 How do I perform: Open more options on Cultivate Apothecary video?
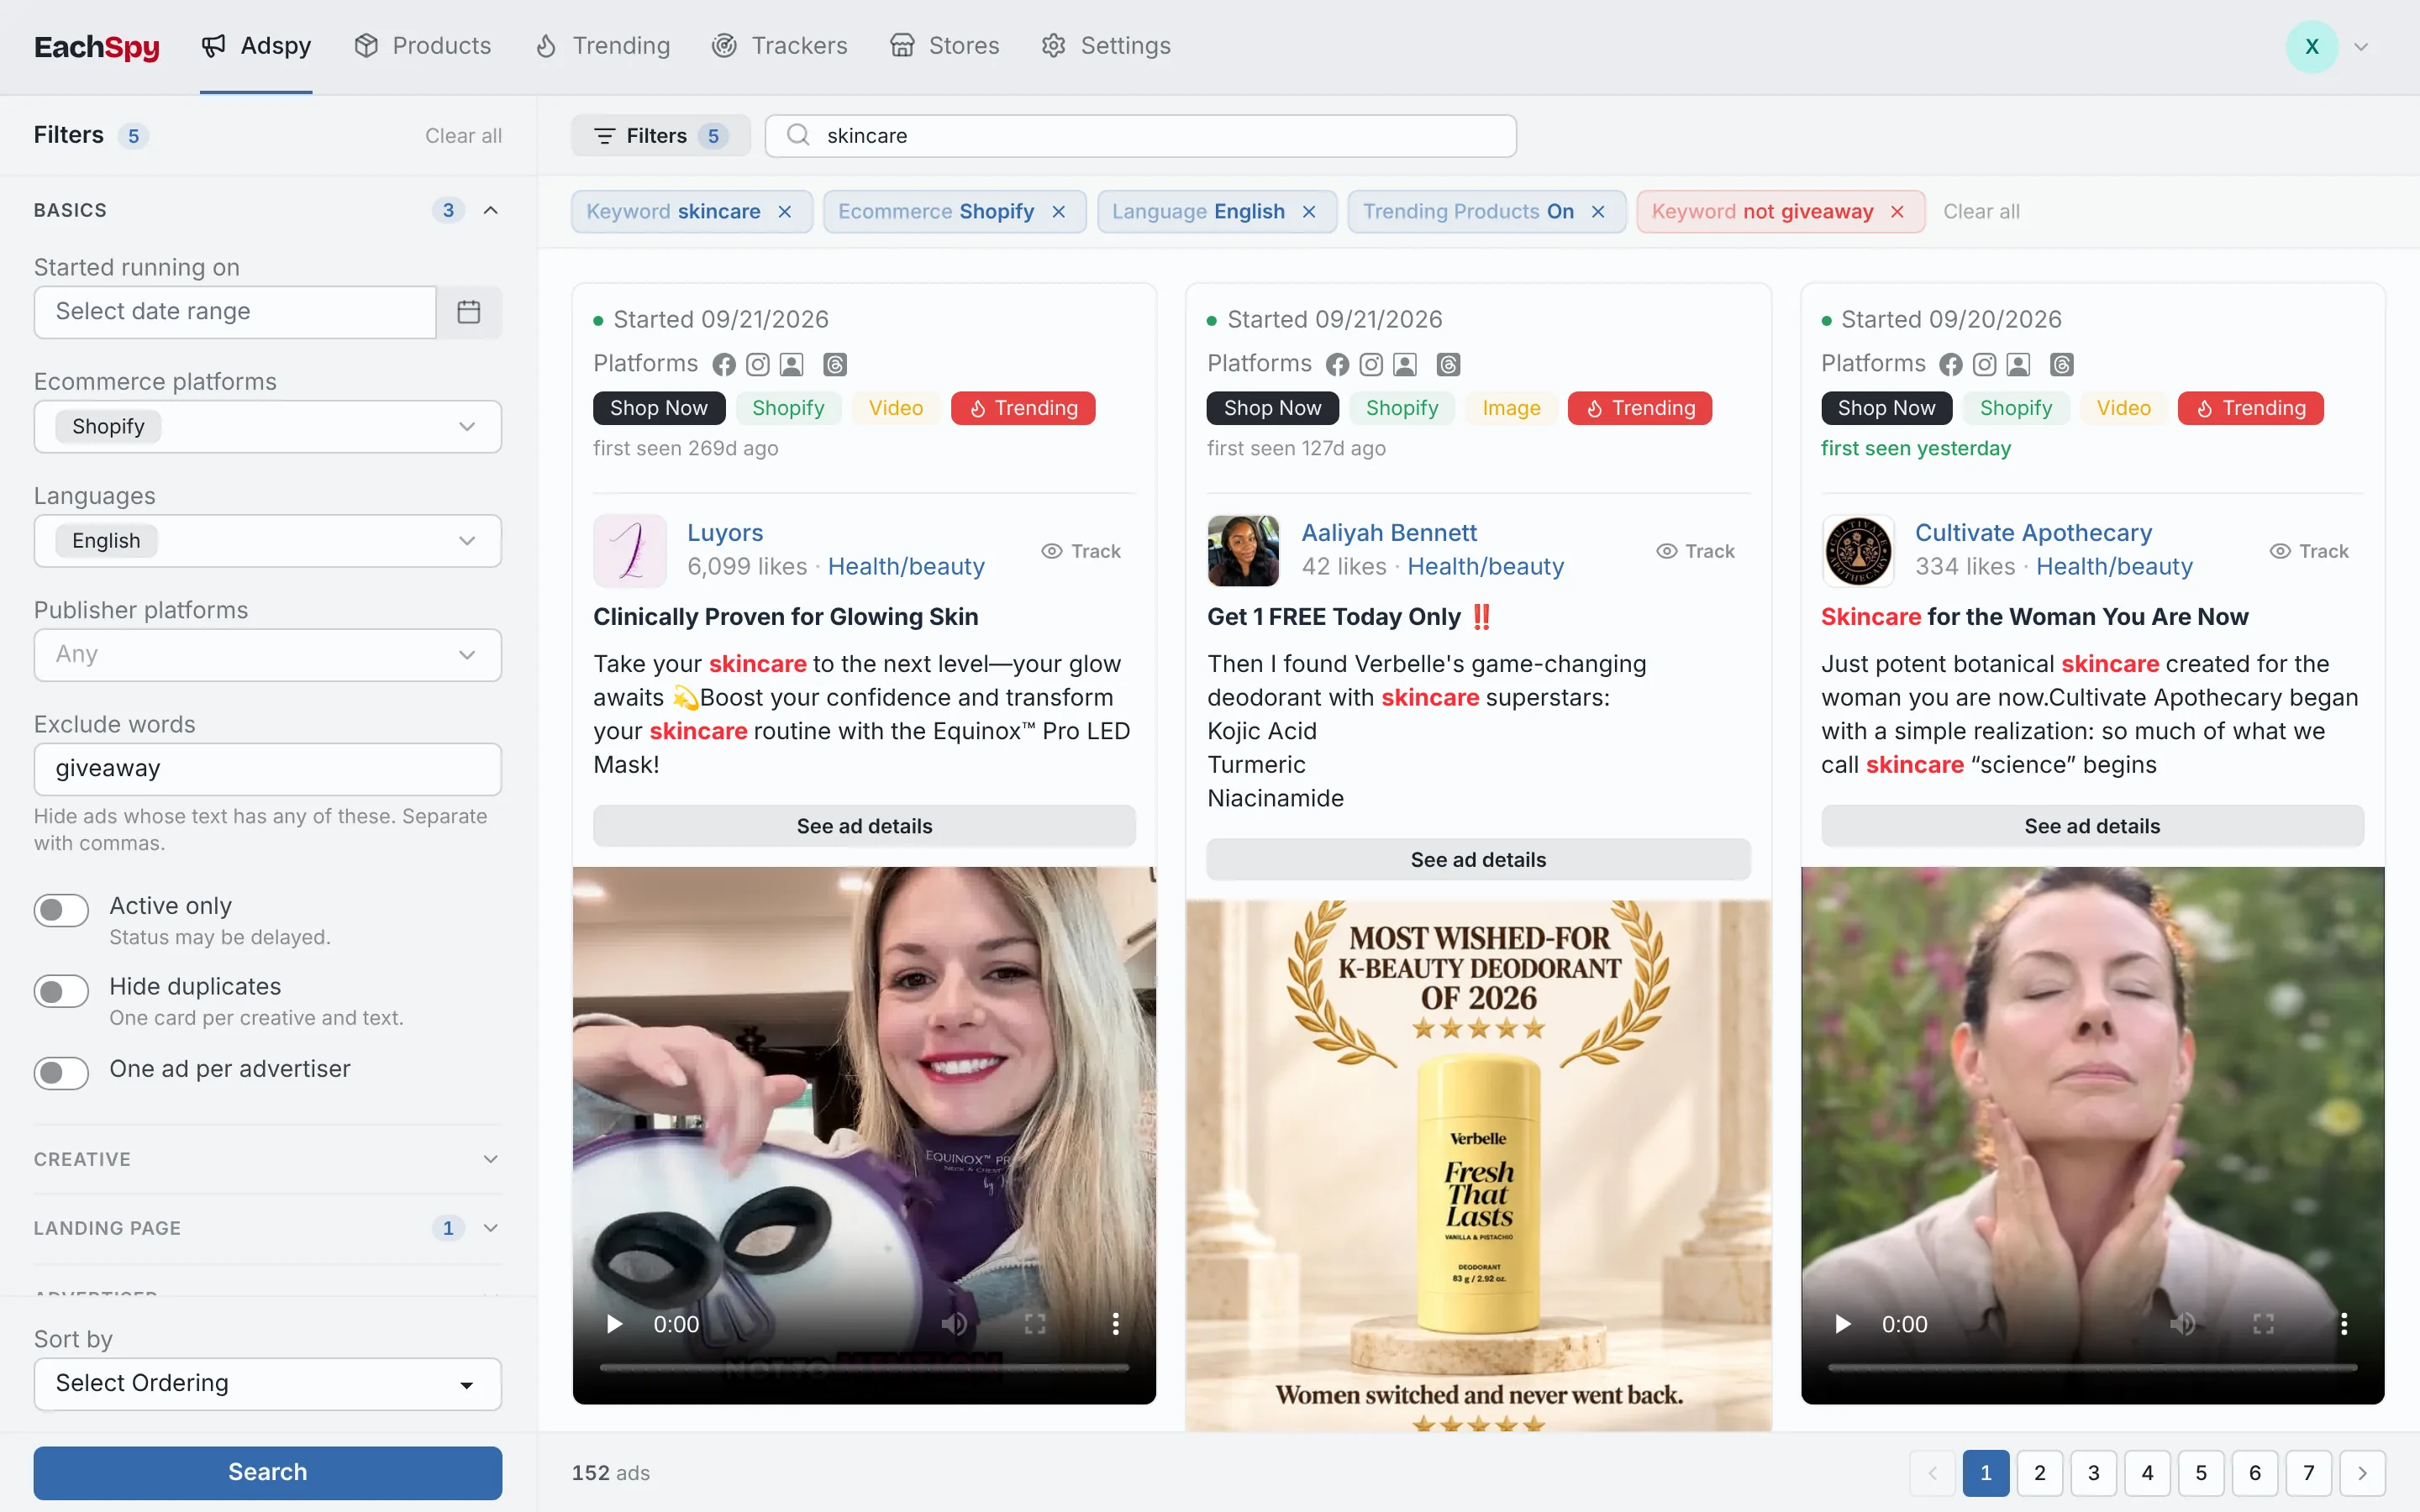[x=2344, y=1324]
